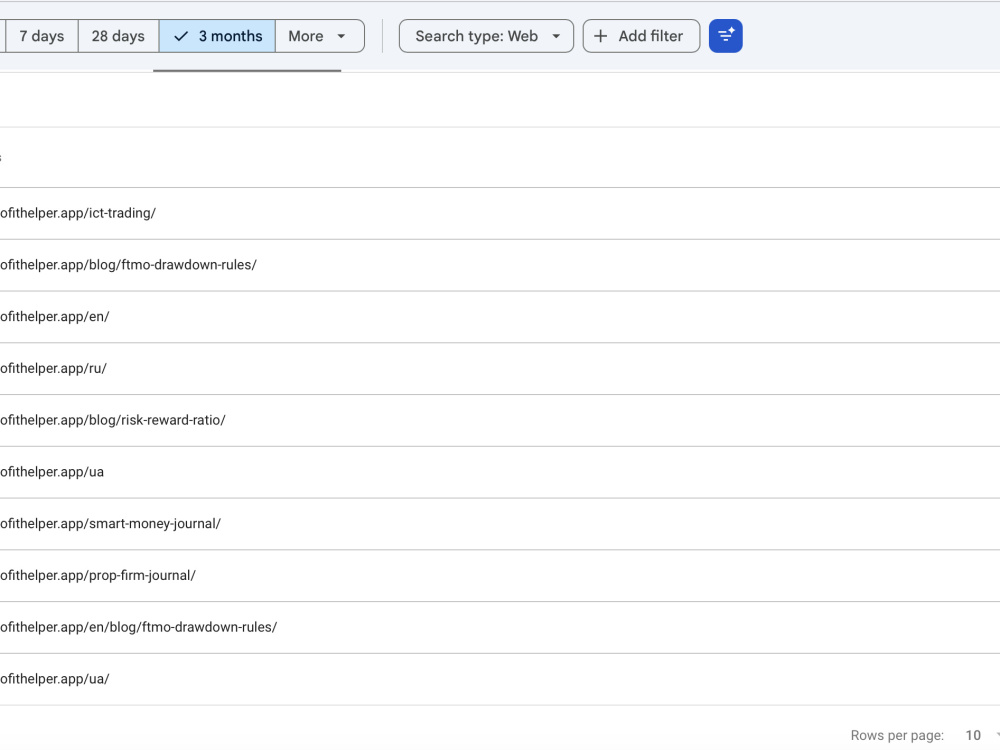
Task: Click the Add filter button
Action: (641, 36)
